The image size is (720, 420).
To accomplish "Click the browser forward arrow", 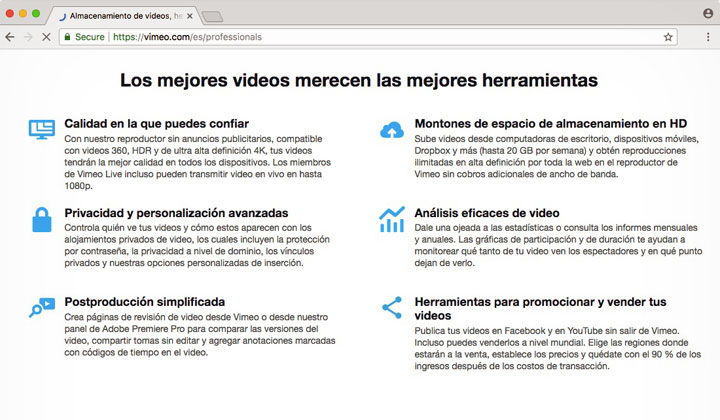I will 28,37.
